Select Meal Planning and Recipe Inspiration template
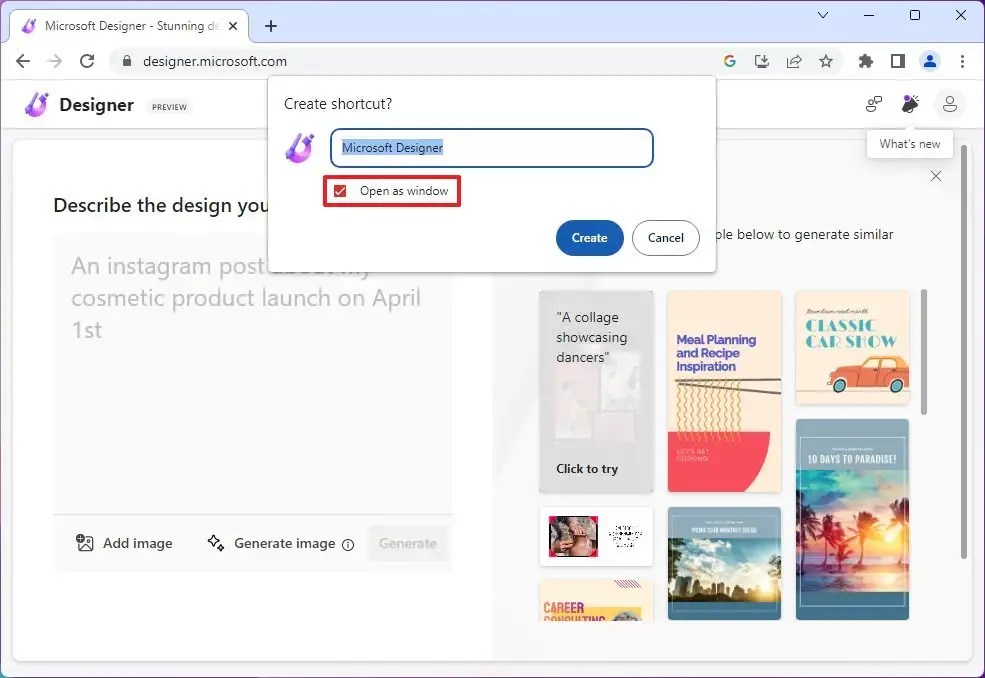985x678 pixels. click(724, 391)
